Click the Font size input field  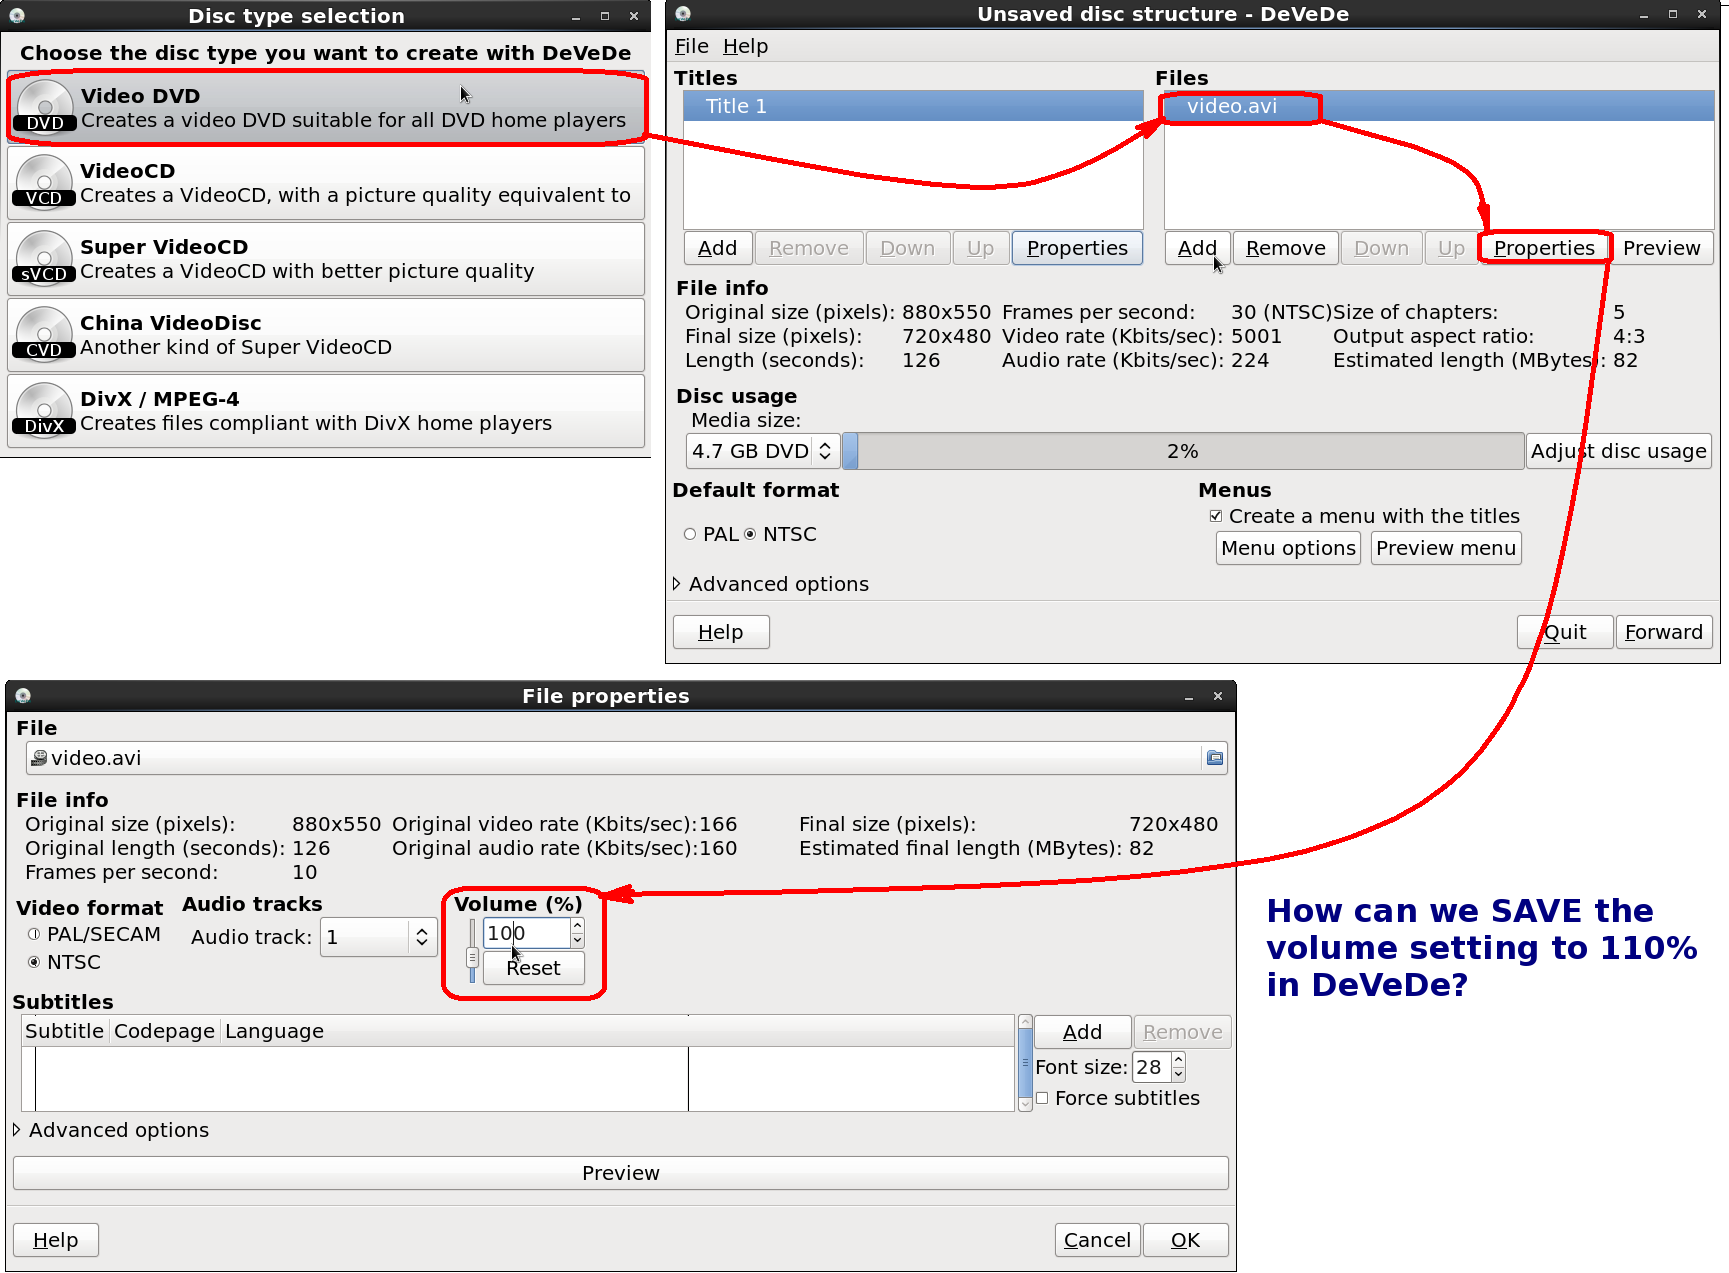[x=1151, y=1067]
